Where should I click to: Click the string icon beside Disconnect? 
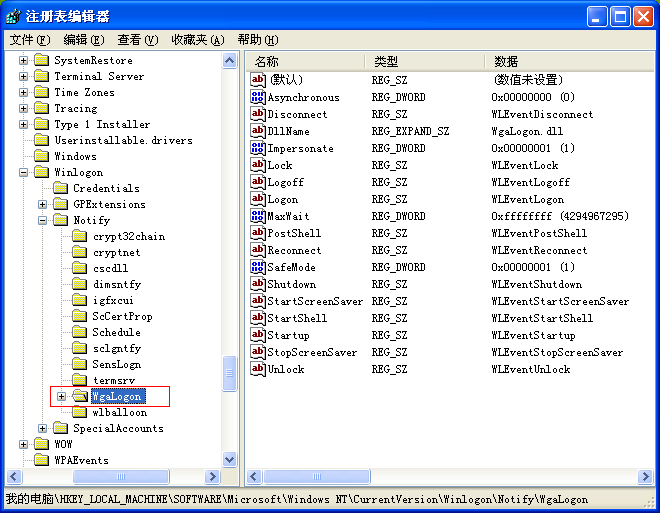[258, 114]
